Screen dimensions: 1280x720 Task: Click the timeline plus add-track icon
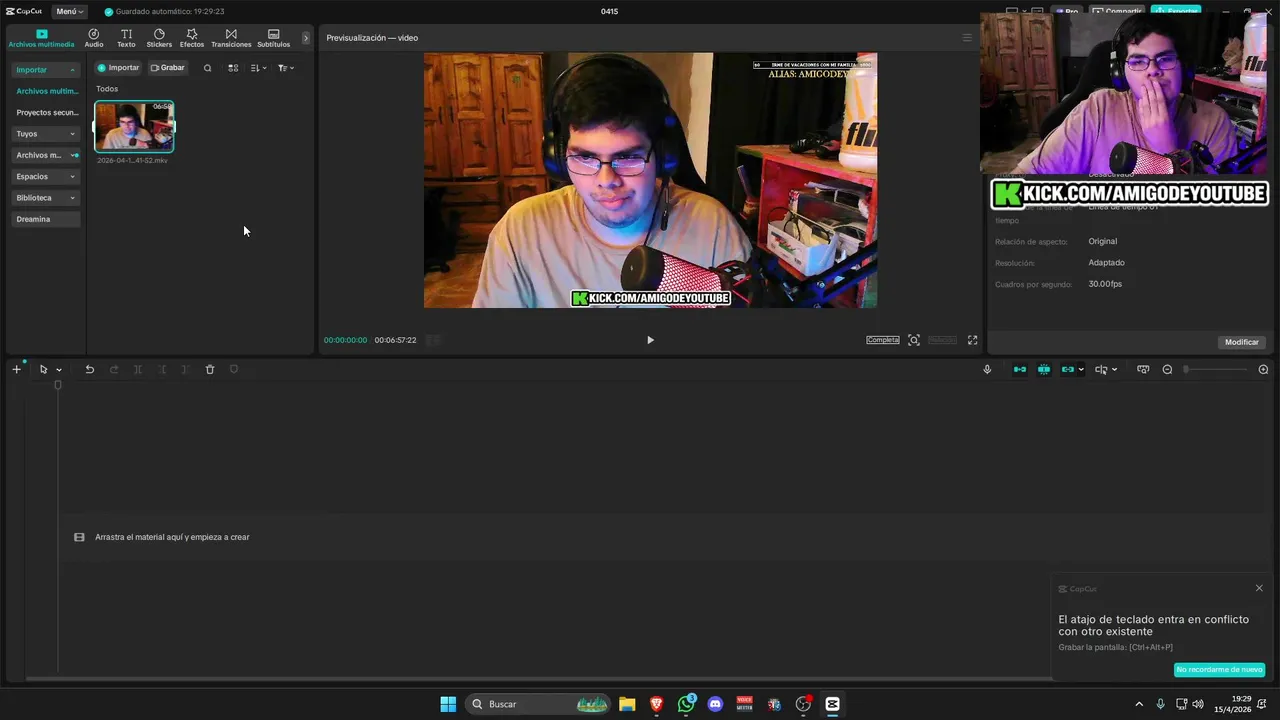coord(16,369)
